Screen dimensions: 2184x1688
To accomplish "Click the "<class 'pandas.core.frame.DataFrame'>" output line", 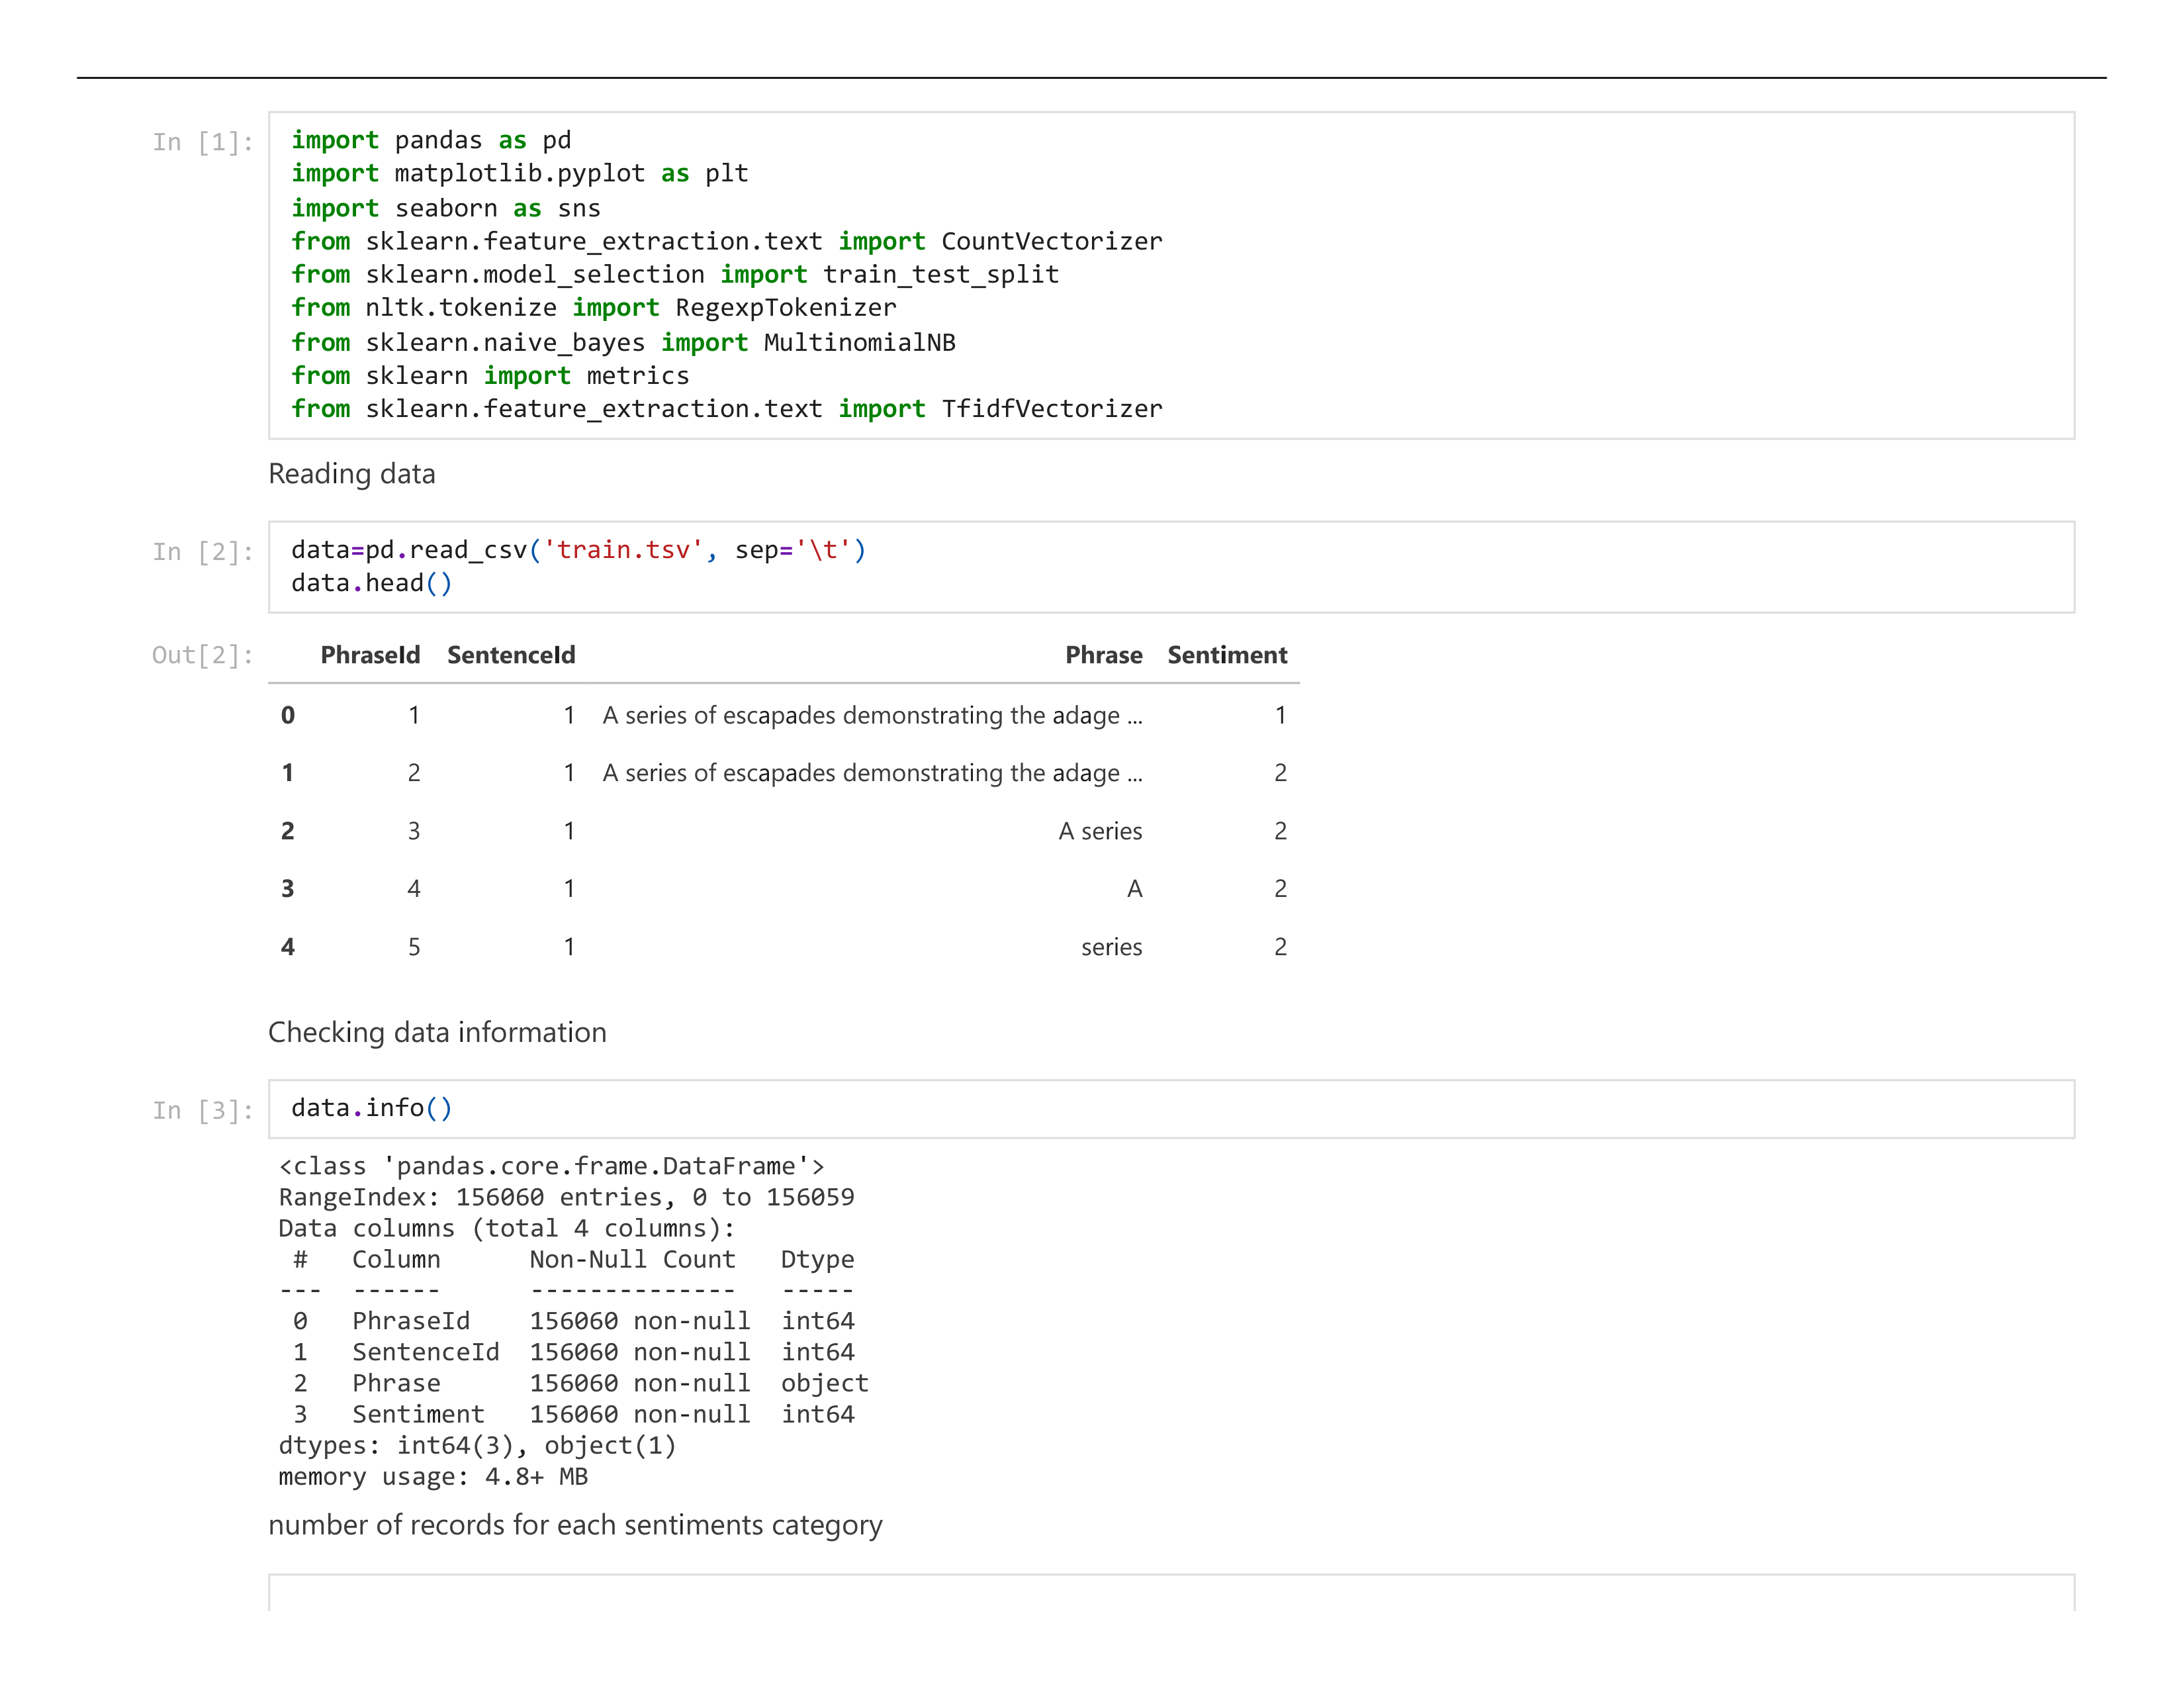I will [552, 1166].
